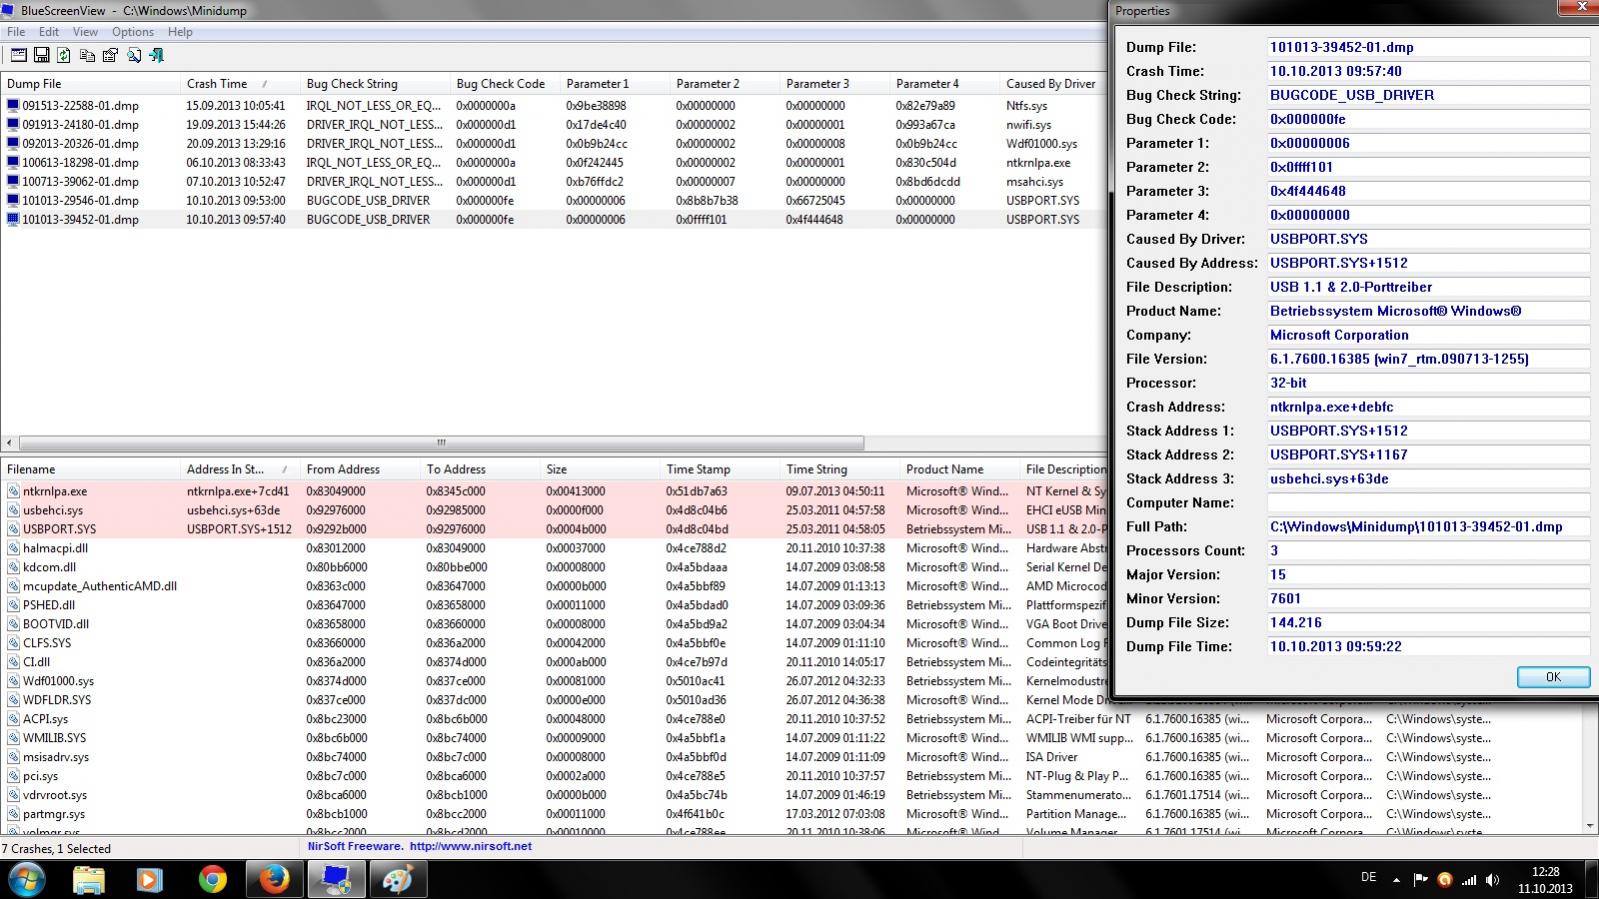Select dump file 101013-29546-01.dmp row
Screen dimensions: 1599x899
[x=553, y=200]
